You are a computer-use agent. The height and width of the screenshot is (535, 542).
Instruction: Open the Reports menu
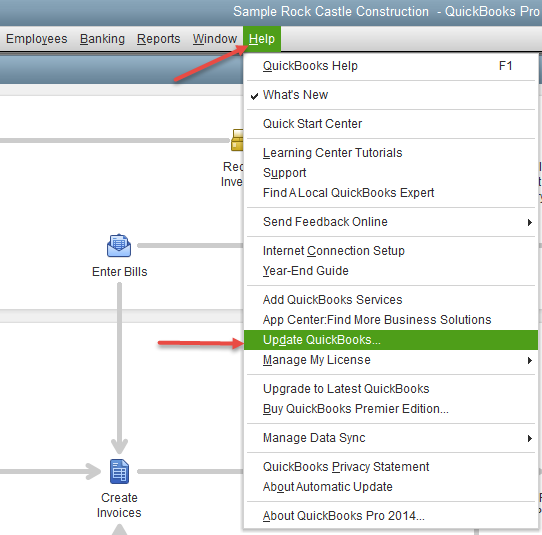click(159, 39)
